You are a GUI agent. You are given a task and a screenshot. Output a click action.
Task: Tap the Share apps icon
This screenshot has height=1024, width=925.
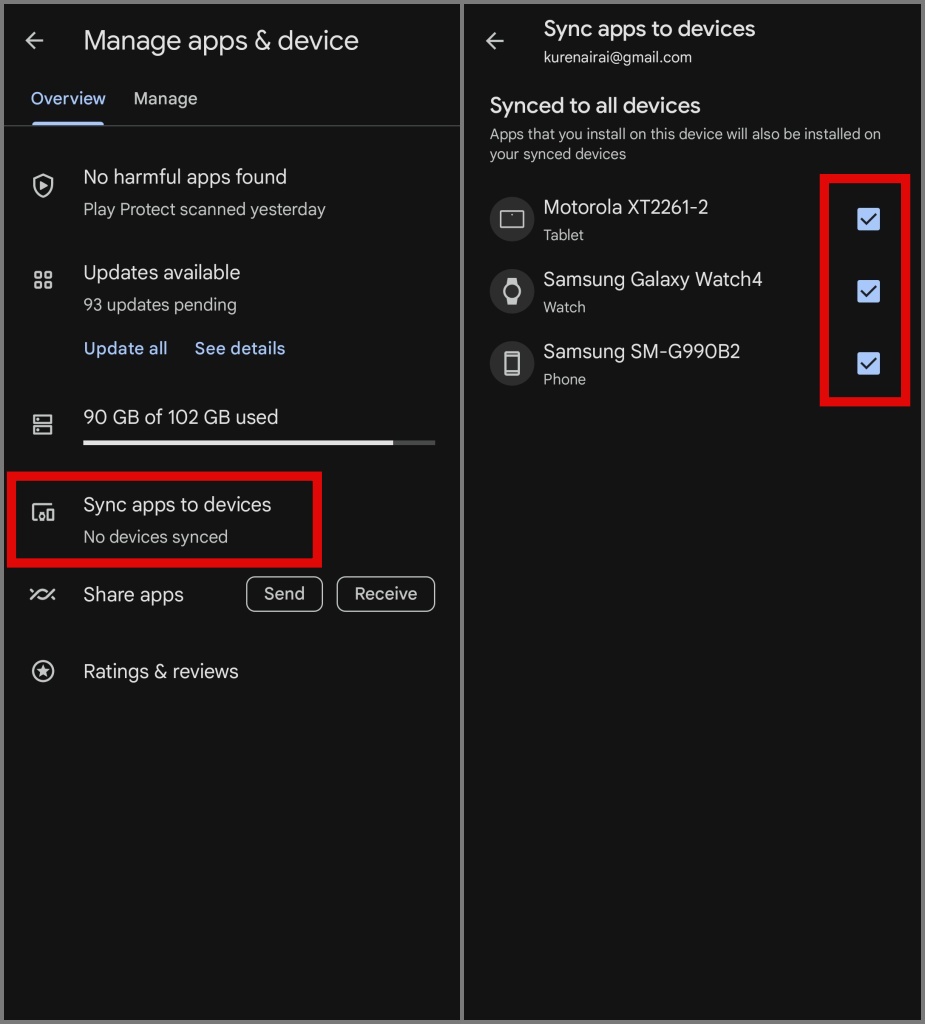point(43,594)
